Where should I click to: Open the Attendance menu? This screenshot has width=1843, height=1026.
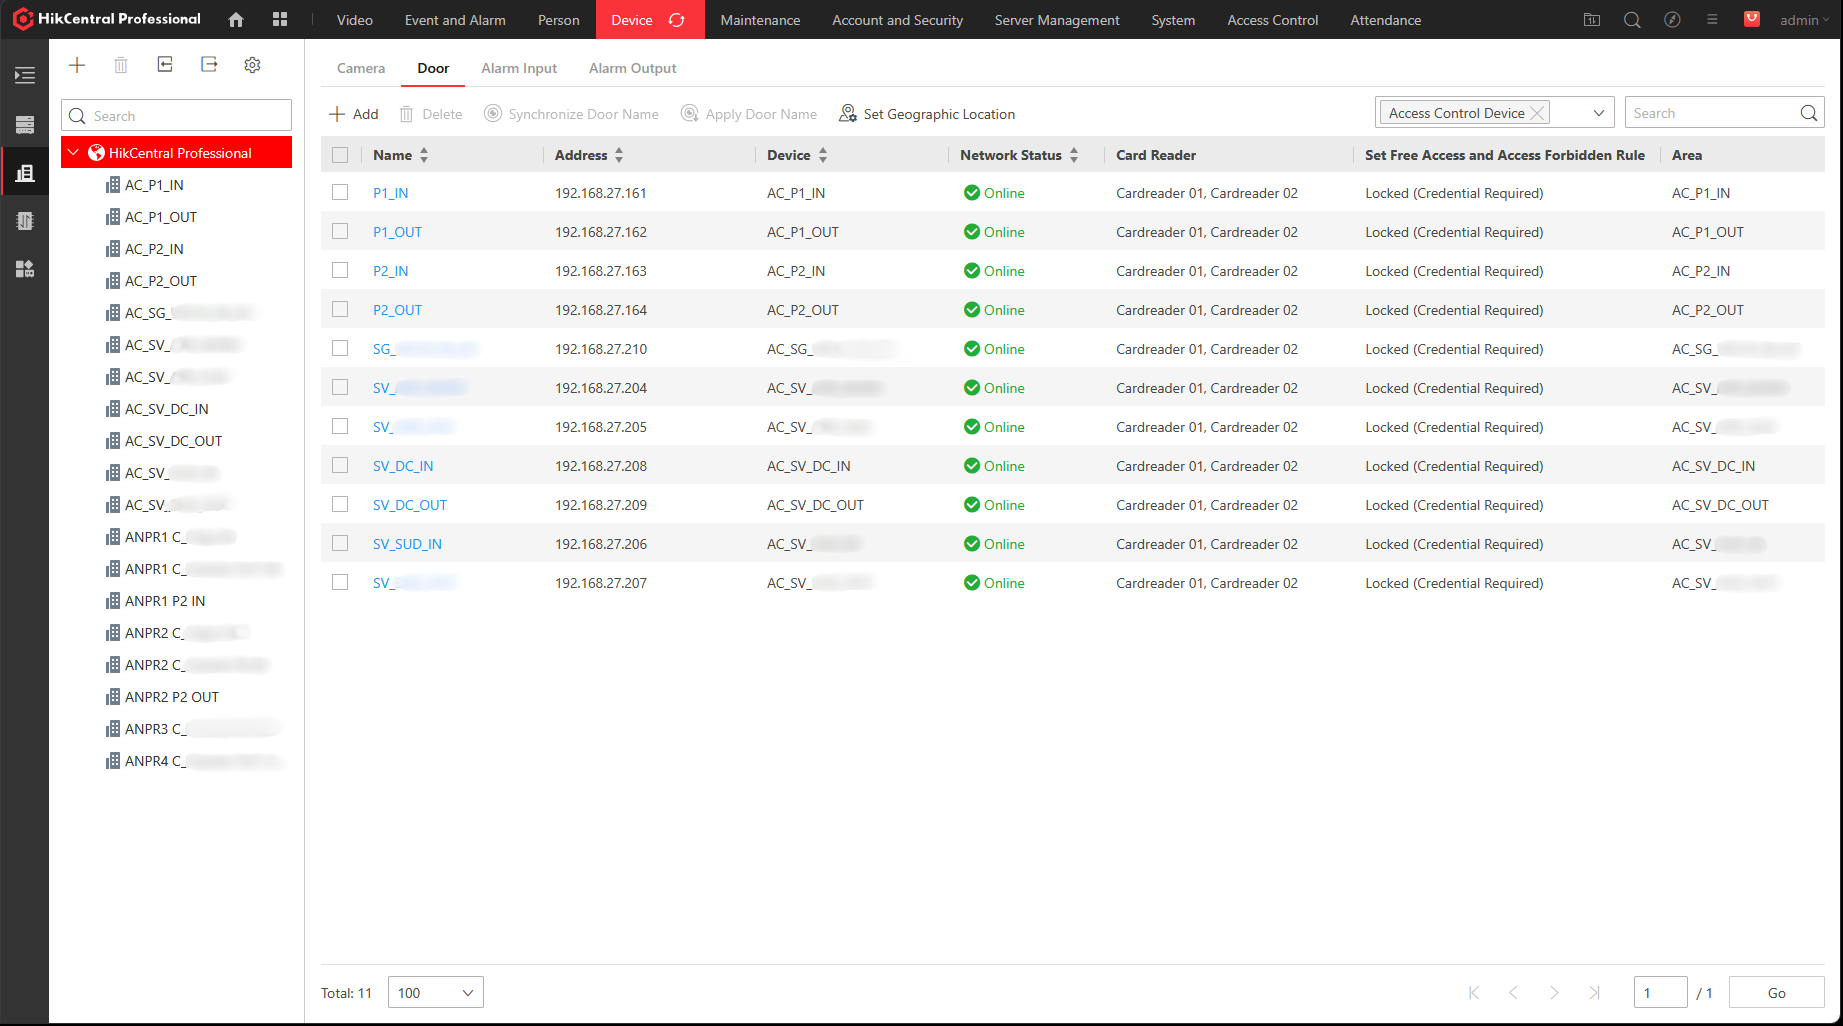1385,20
